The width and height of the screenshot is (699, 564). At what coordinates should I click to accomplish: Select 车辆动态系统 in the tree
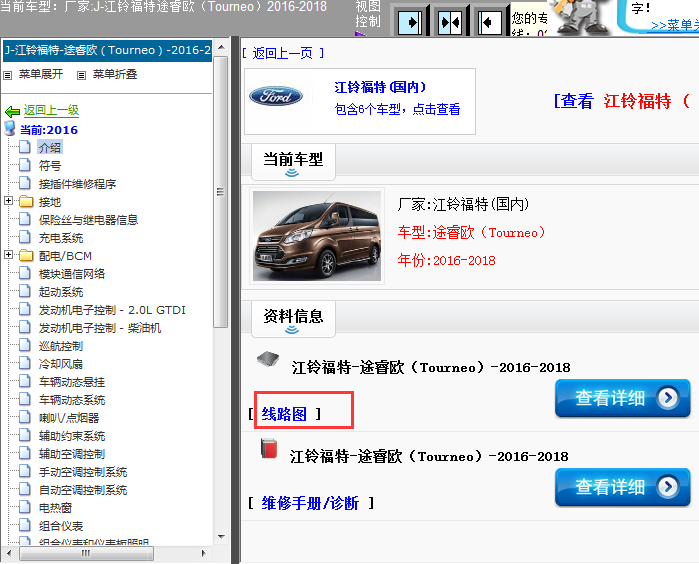(72, 400)
